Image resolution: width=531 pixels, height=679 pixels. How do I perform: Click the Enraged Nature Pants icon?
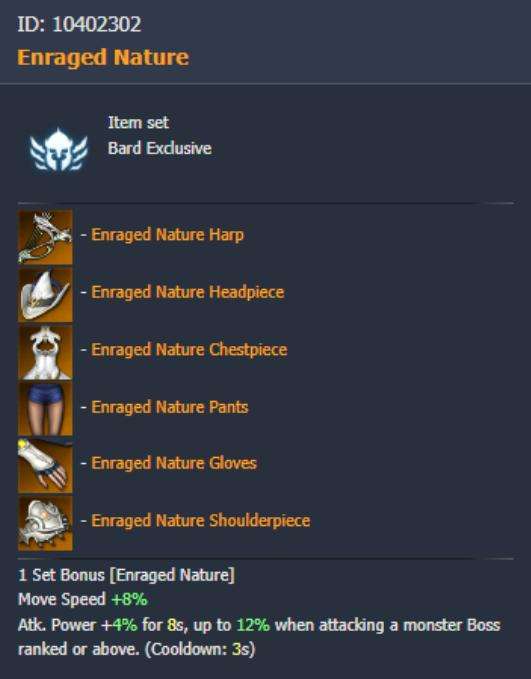pos(45,409)
